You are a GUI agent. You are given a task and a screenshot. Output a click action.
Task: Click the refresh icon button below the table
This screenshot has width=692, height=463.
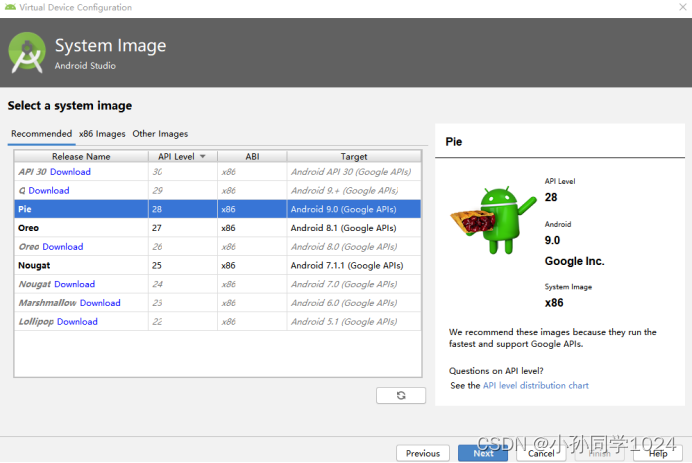(x=401, y=395)
